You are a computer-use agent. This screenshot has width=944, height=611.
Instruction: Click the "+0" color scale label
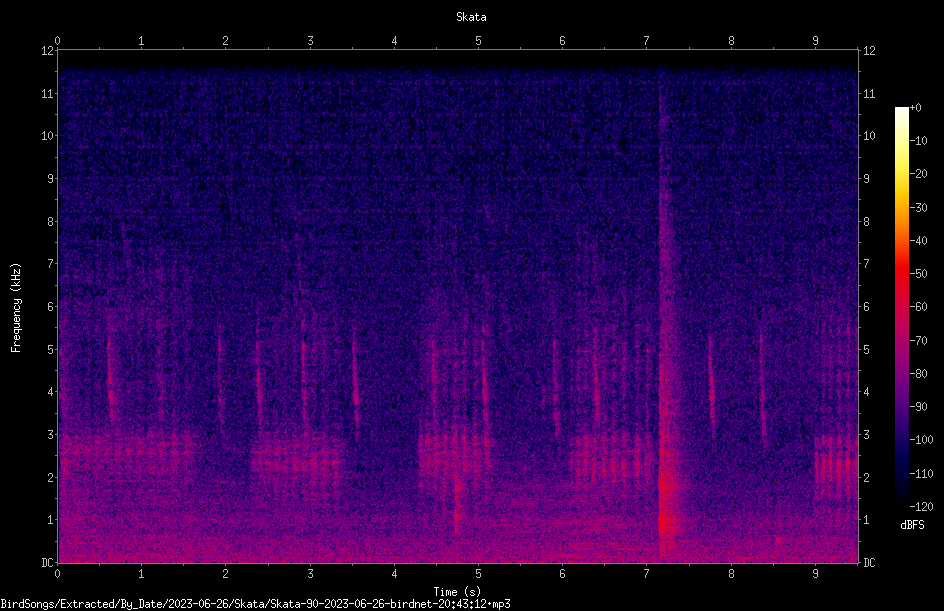[x=915, y=108]
